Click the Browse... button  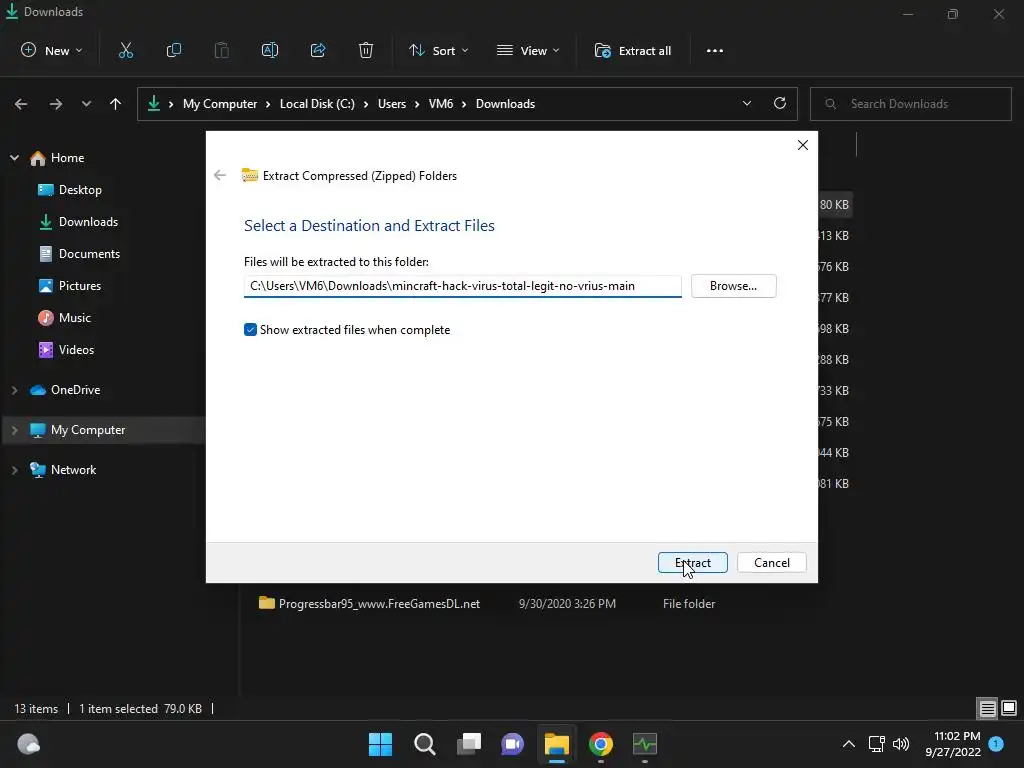tap(733, 285)
